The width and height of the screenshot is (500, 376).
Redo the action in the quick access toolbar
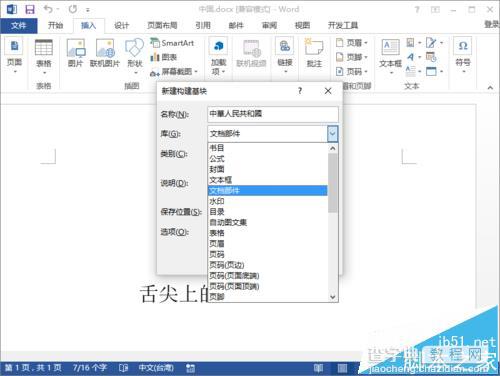coord(73,9)
